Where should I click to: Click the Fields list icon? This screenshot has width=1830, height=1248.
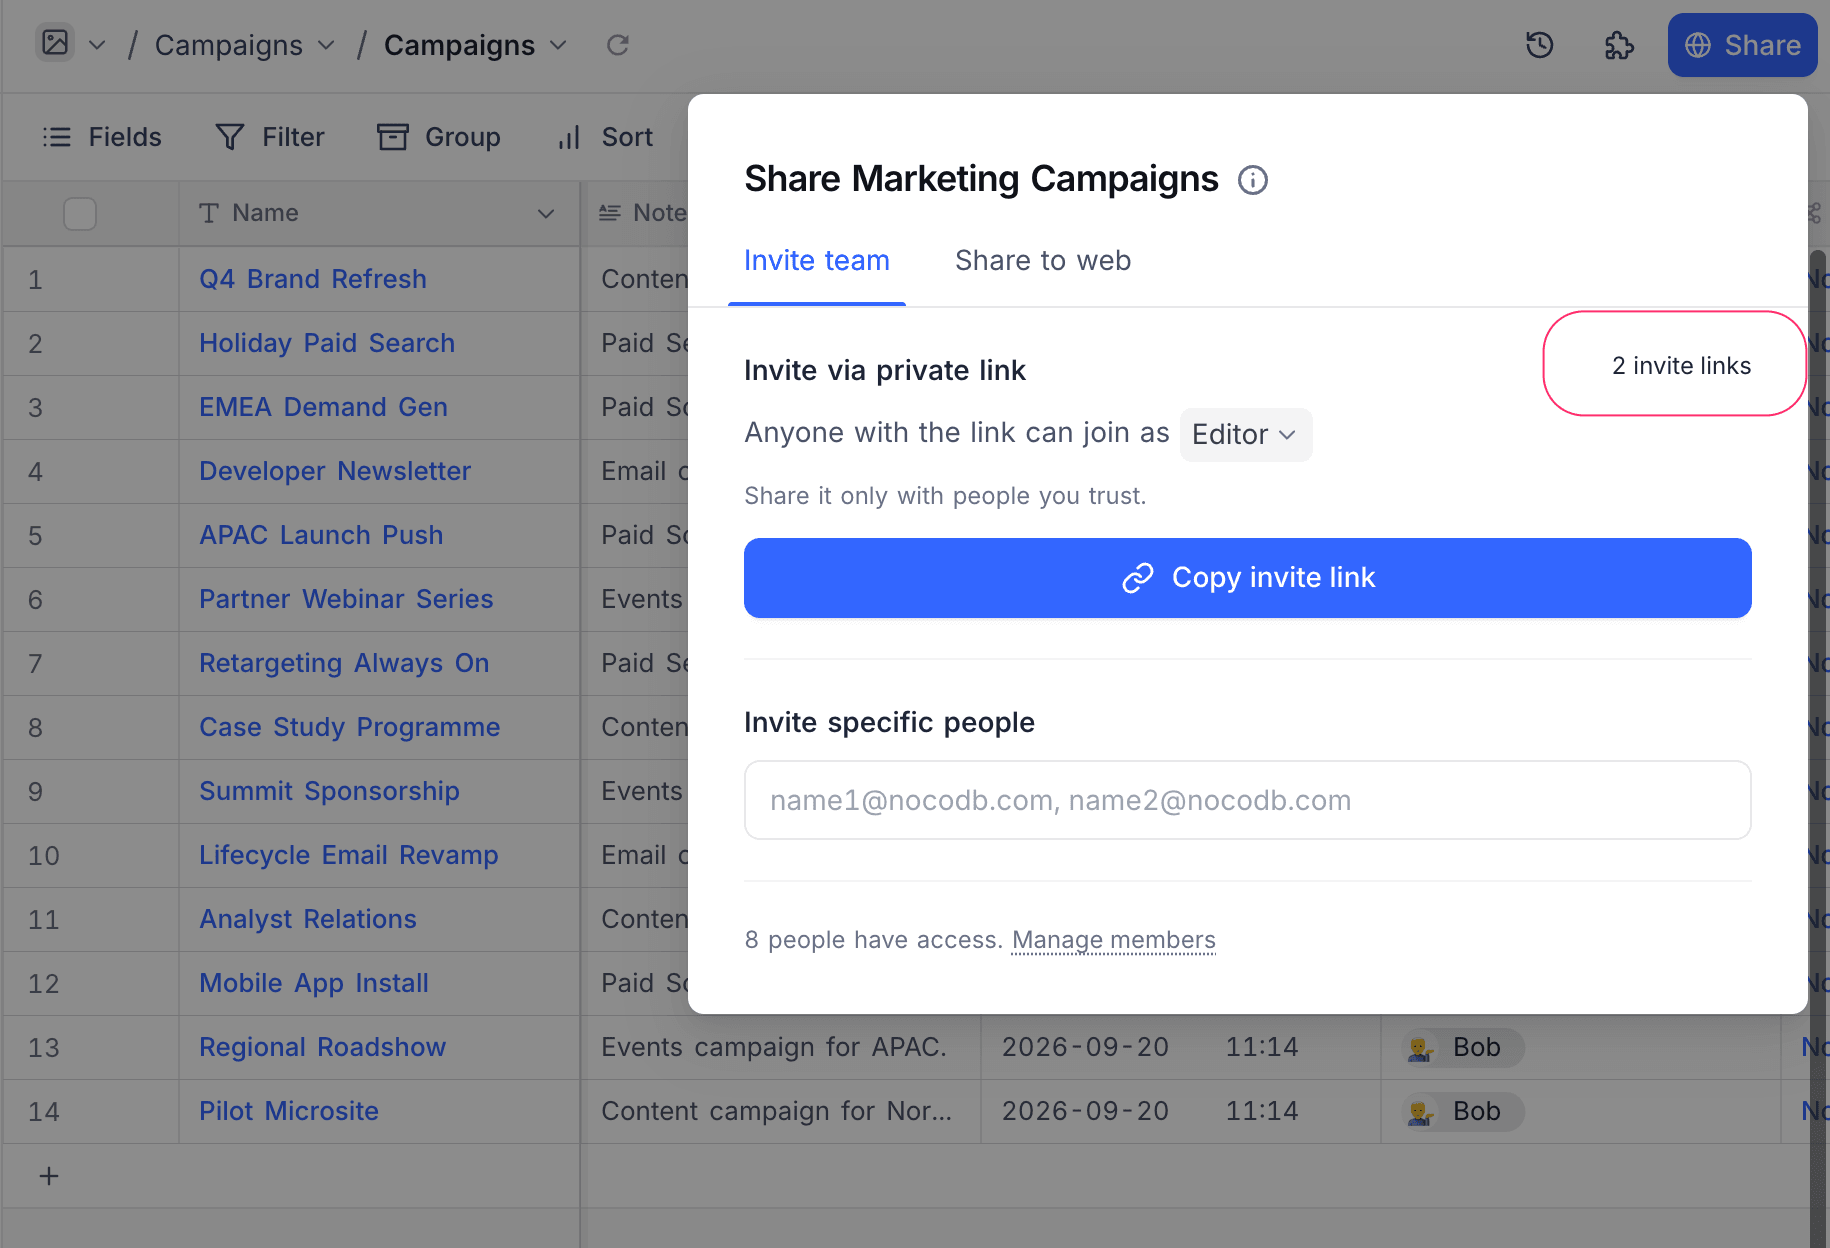57,137
